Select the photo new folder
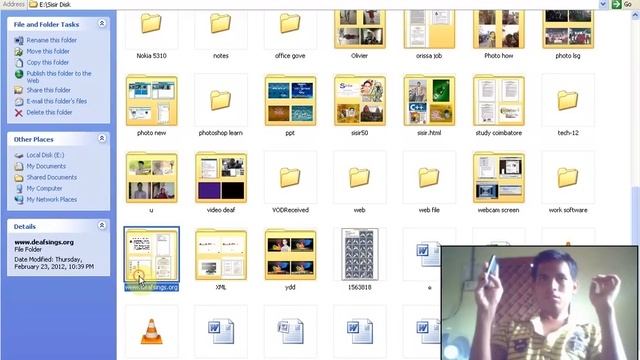This screenshot has width=640, height=360. [151, 100]
